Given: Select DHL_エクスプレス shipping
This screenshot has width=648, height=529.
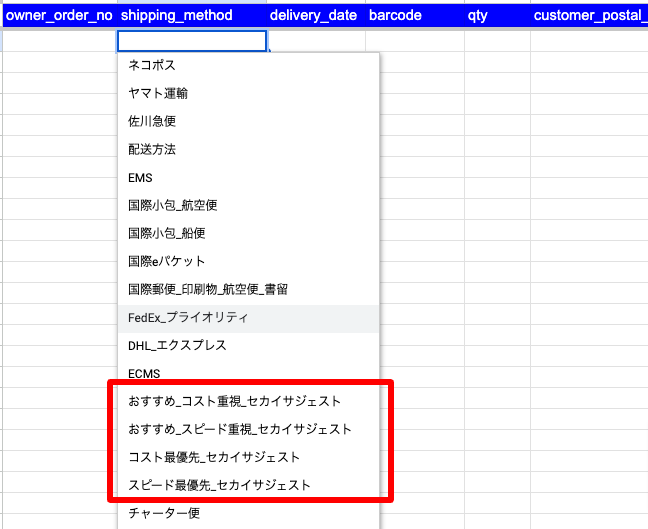Looking at the screenshot, I should tap(177, 345).
